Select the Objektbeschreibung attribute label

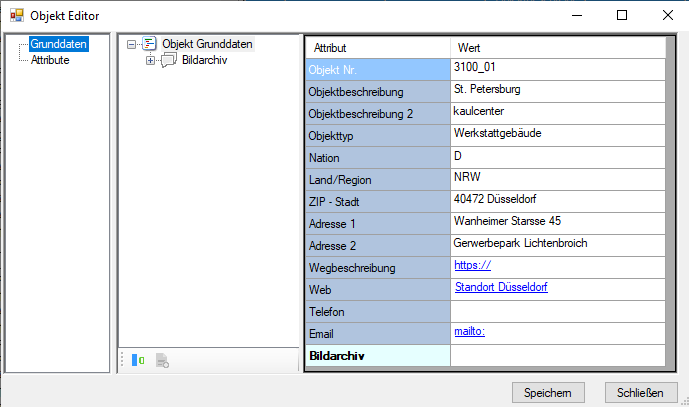click(378, 91)
